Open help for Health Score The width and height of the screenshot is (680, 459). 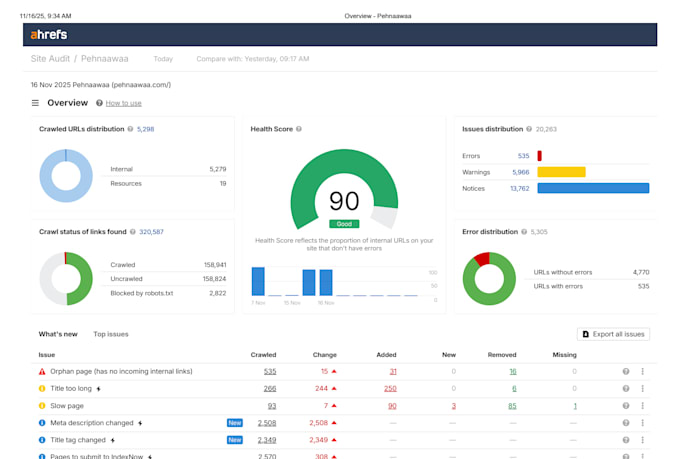pyautogui.click(x=299, y=129)
